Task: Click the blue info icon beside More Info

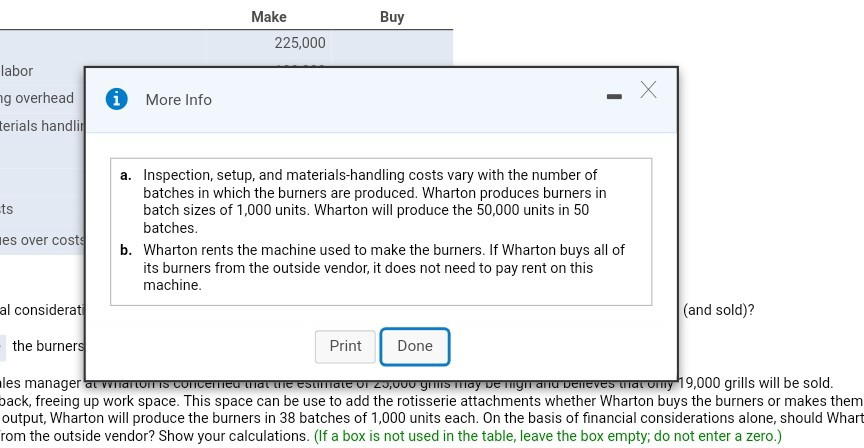Action: [117, 99]
